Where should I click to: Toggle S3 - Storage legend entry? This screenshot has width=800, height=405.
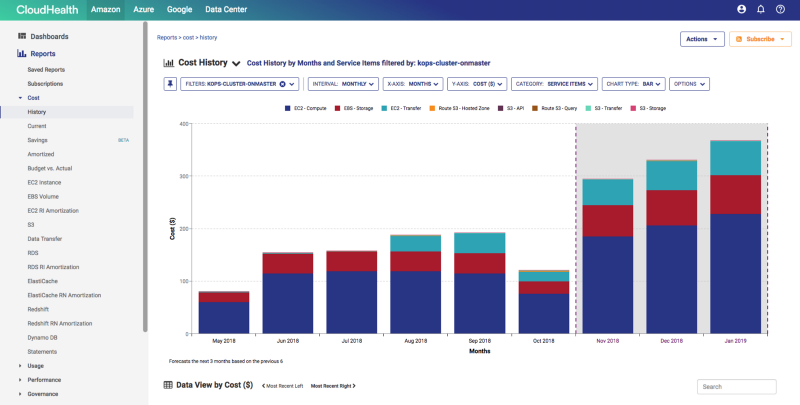pyautogui.click(x=648, y=109)
